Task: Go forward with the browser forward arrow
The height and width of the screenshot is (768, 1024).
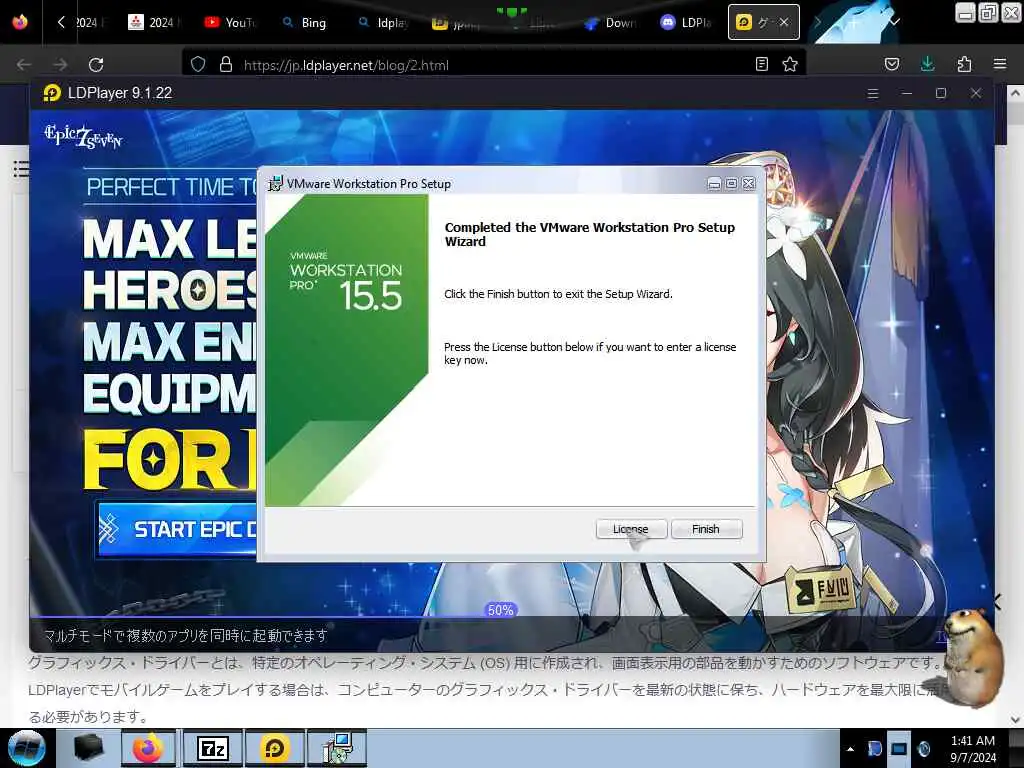Action: 60,65
